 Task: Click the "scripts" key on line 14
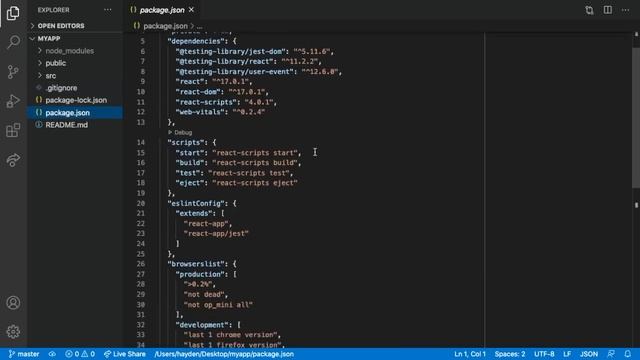point(186,142)
